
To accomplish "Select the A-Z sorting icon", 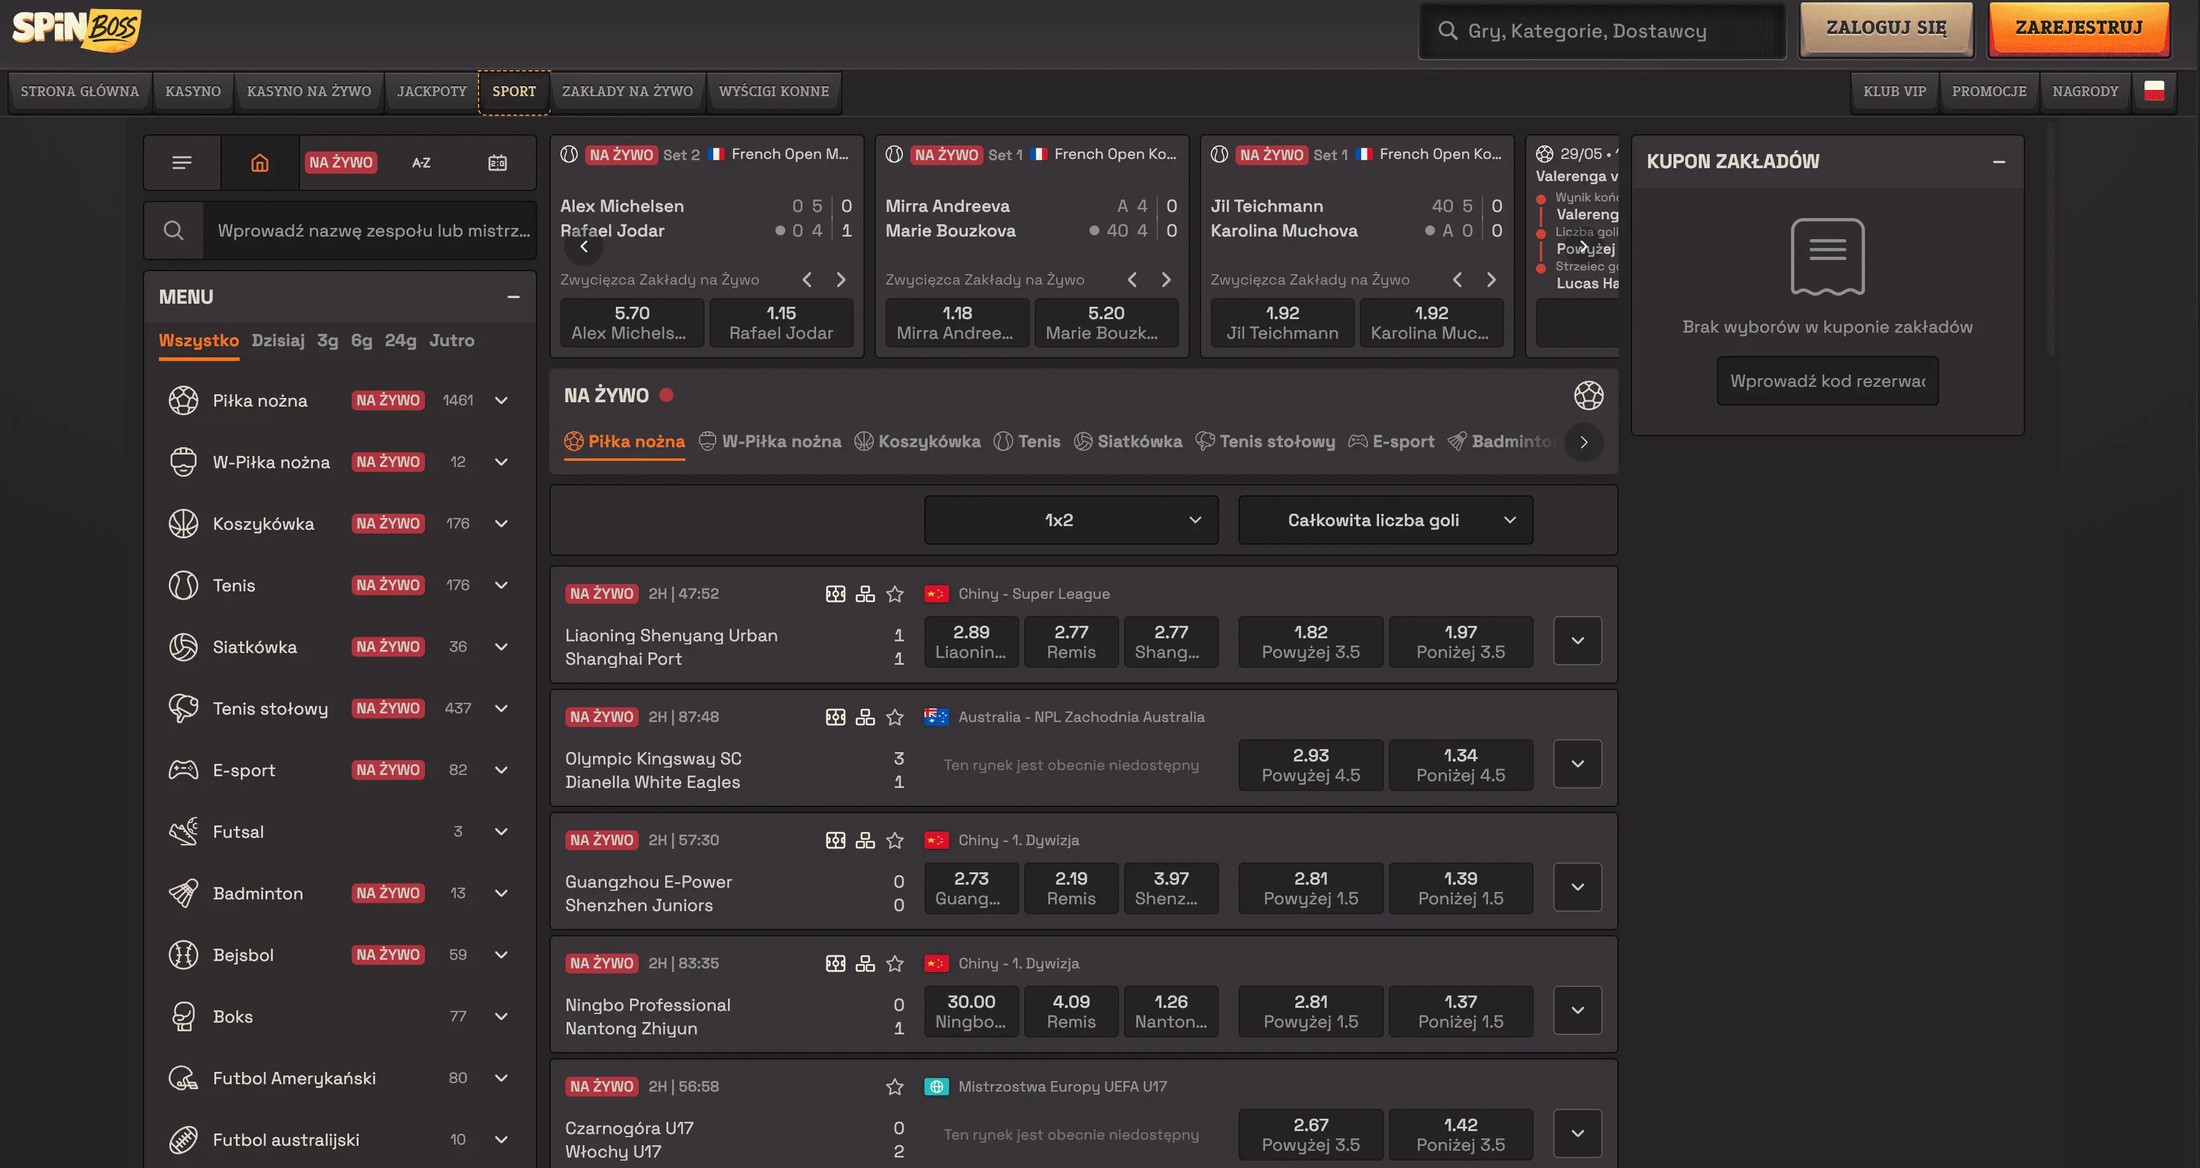I will (421, 162).
